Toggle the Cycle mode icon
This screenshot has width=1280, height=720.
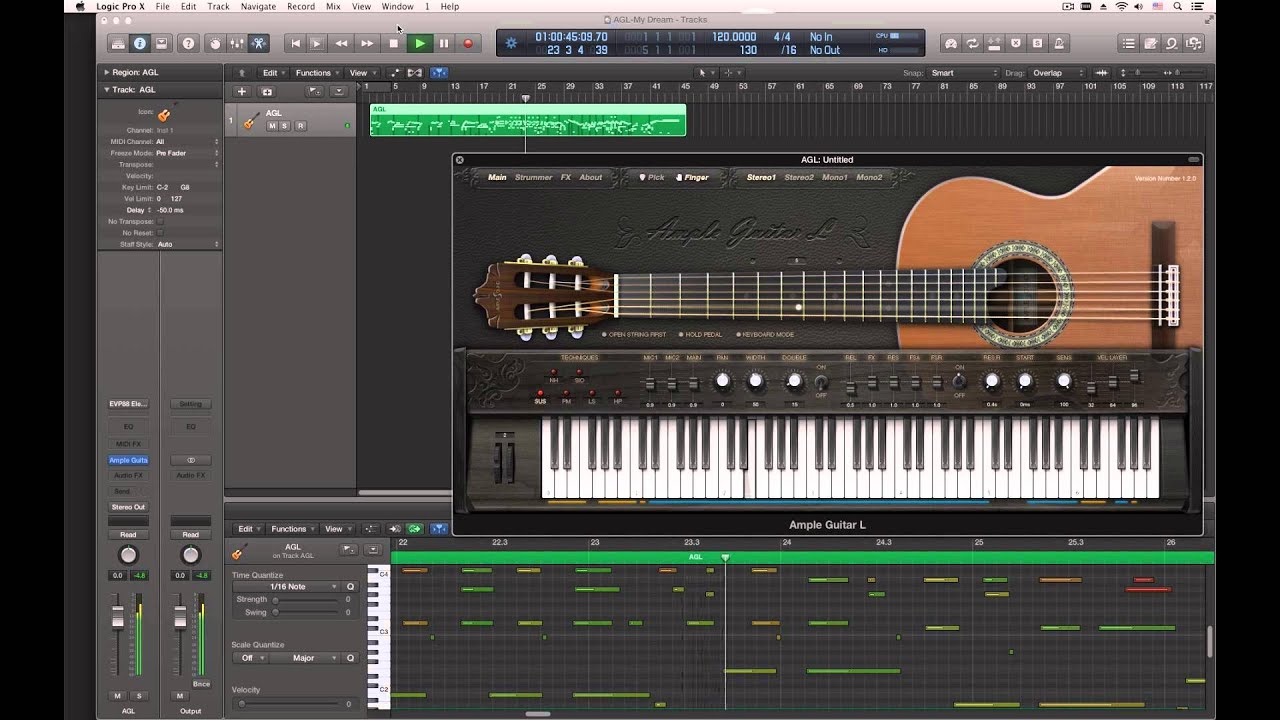pyautogui.click(x=972, y=43)
